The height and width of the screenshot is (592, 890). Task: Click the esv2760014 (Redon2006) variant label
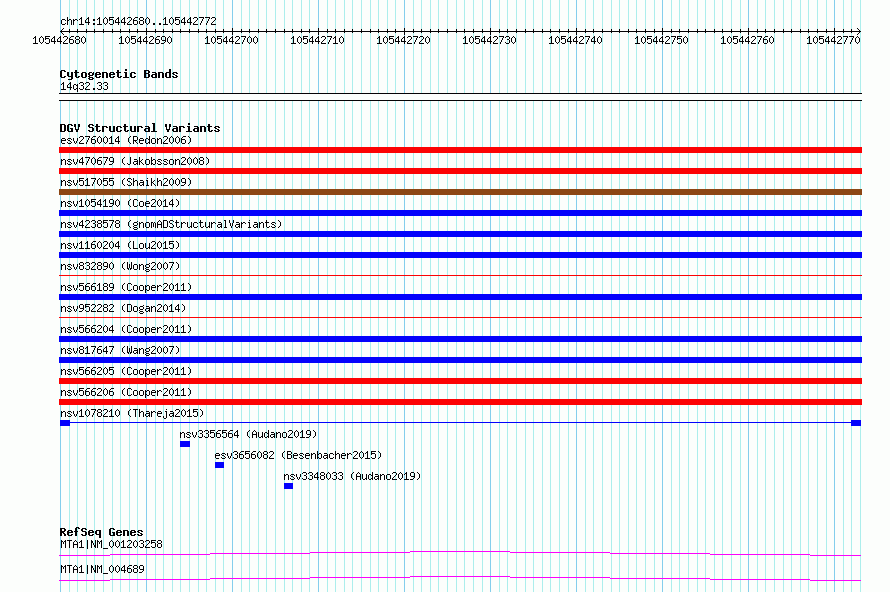tap(126, 140)
